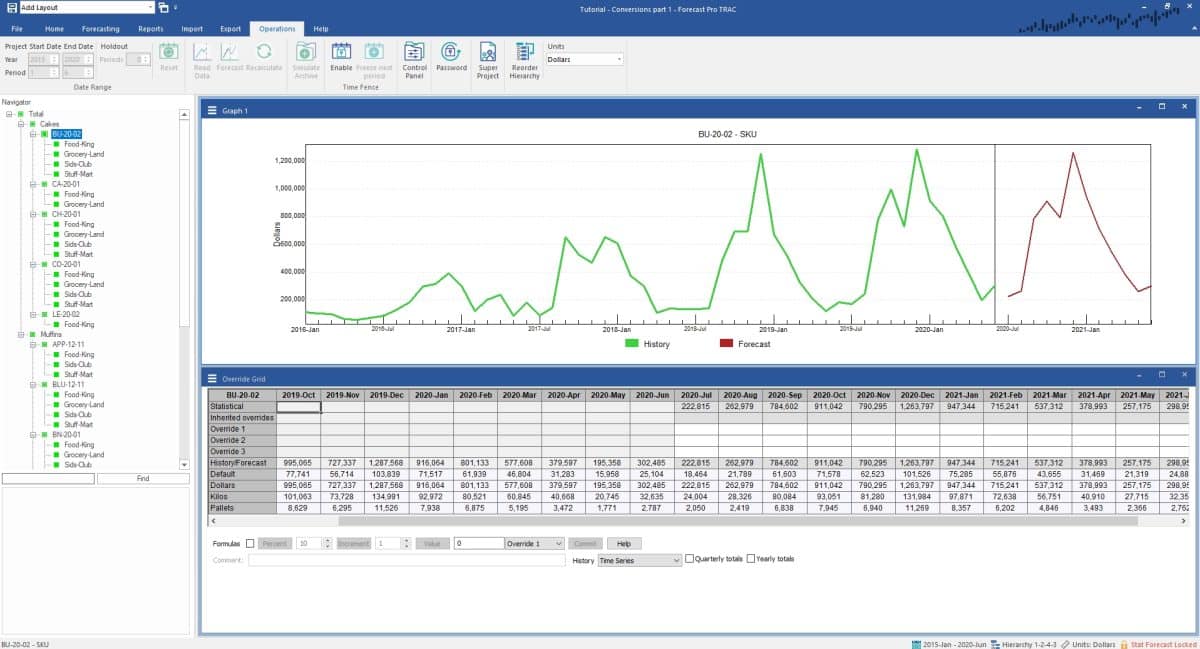
Task: Open the Override Grid hamburger menu
Action: click(x=212, y=379)
